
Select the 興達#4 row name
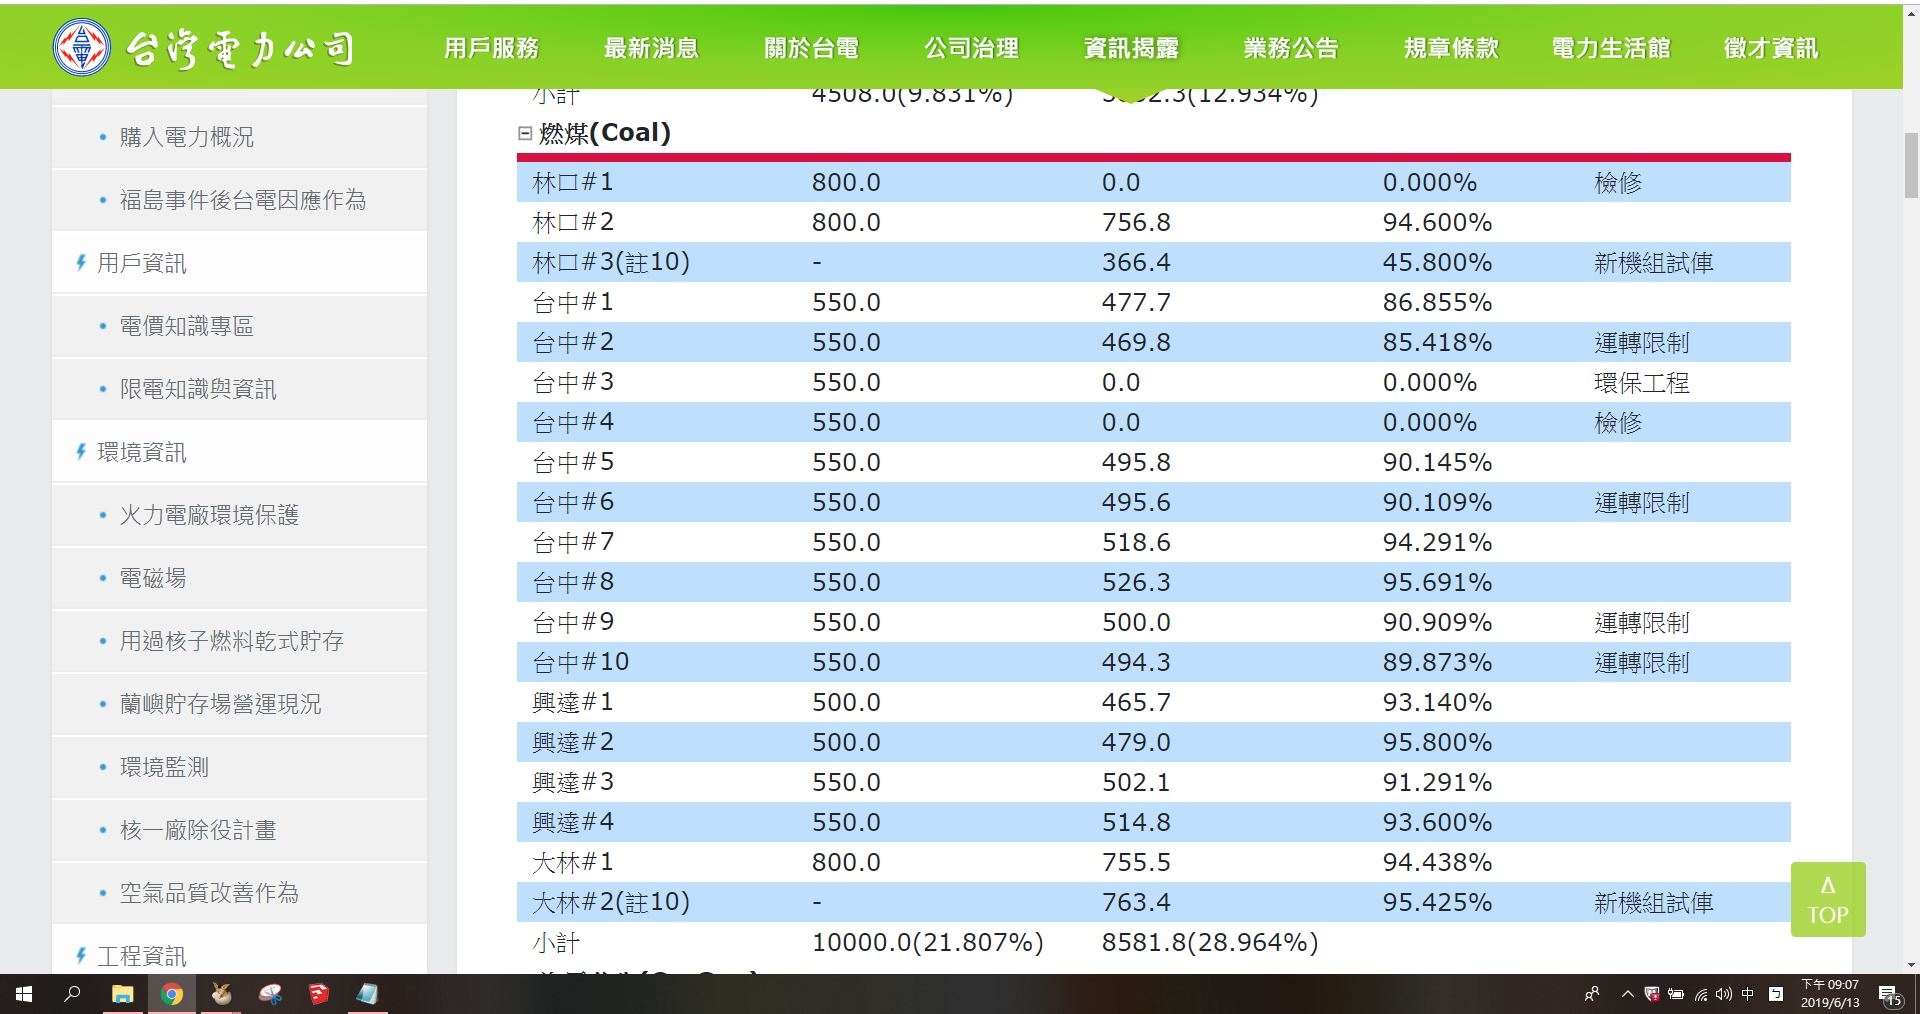573,822
